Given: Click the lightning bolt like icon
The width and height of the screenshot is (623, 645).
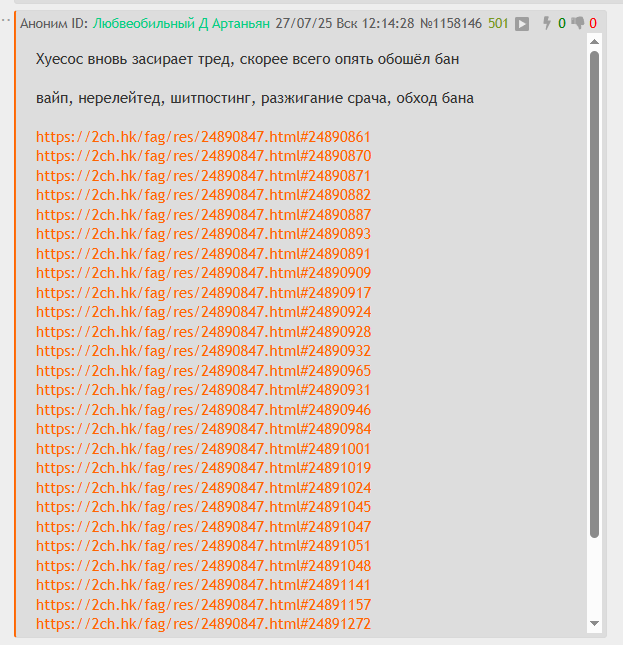Looking at the screenshot, I should pyautogui.click(x=547, y=23).
